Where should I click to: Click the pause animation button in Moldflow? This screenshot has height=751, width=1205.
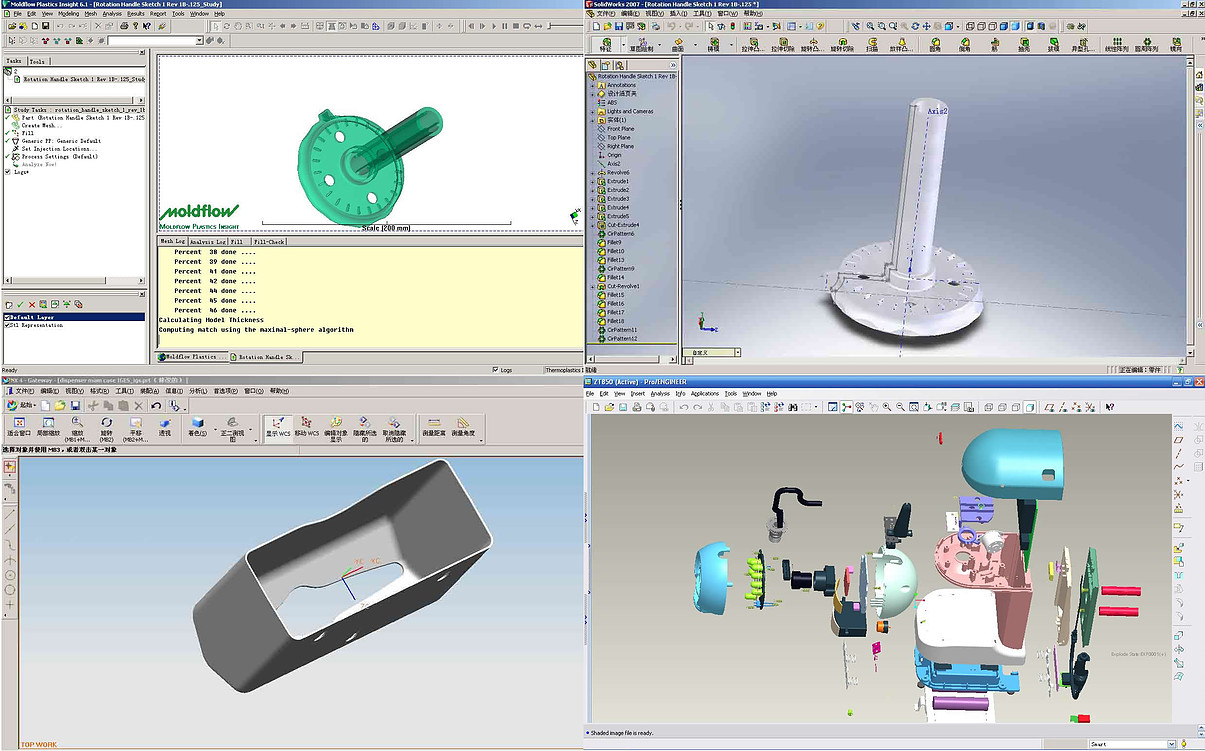505,26
